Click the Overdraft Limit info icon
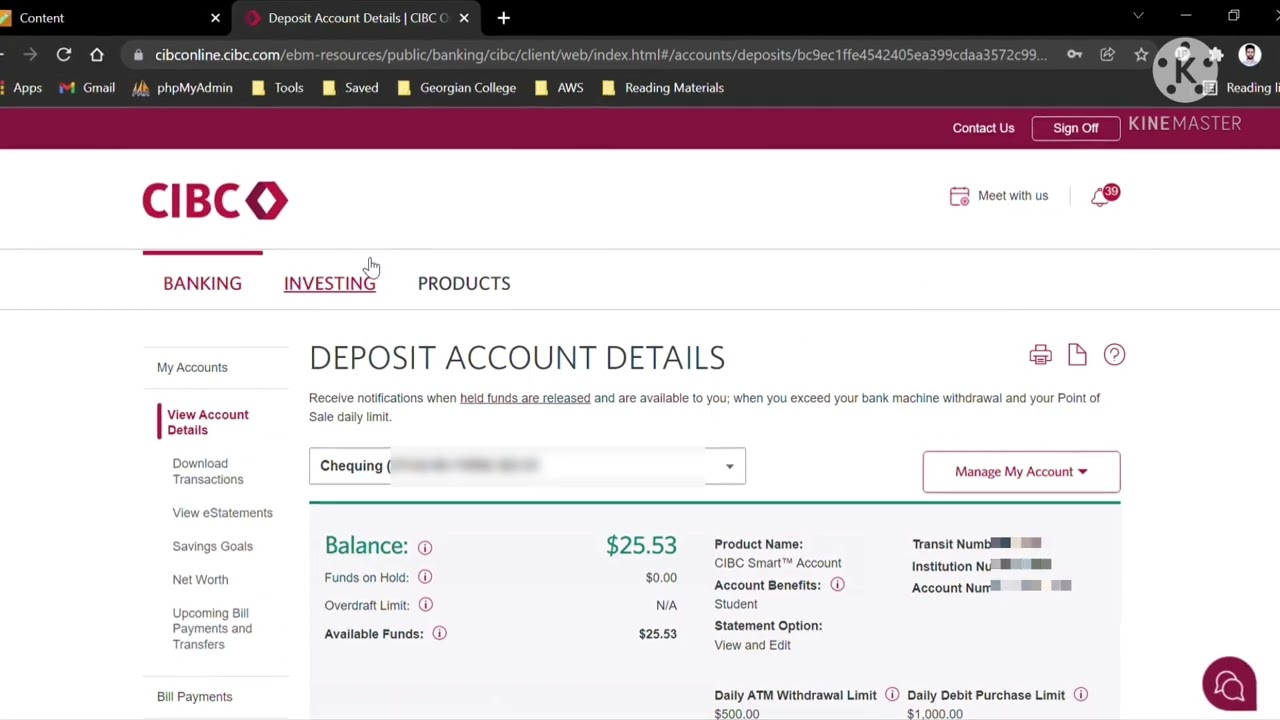Image resolution: width=1280 pixels, height=720 pixels. [x=426, y=605]
